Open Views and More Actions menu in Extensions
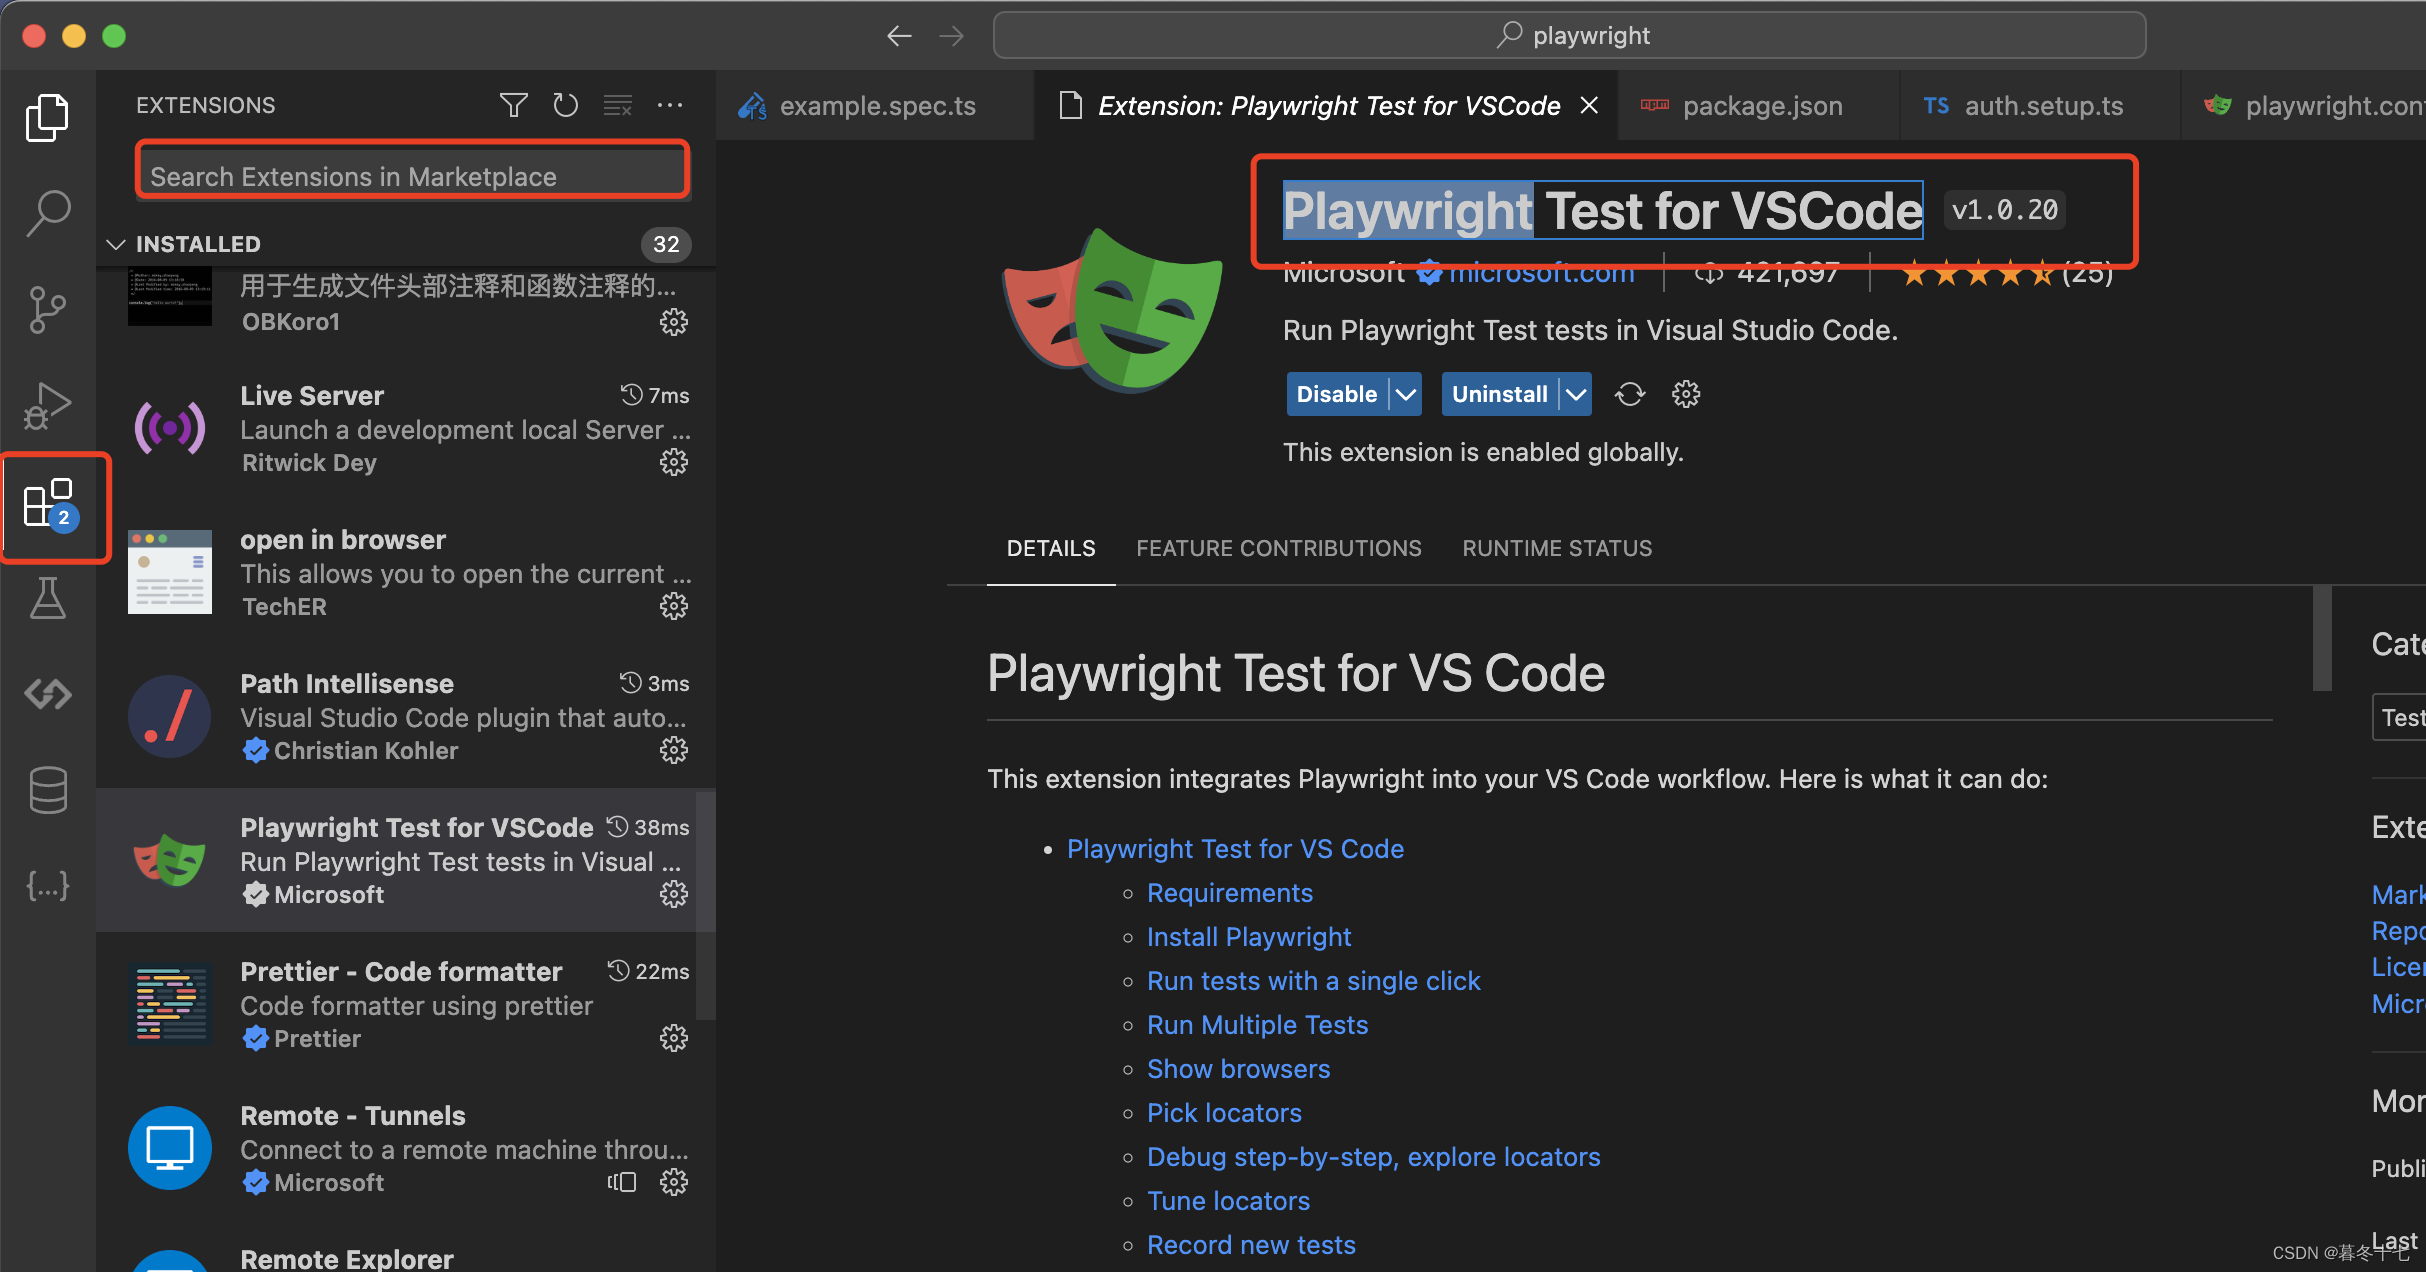The image size is (2426, 1272). tap(670, 105)
